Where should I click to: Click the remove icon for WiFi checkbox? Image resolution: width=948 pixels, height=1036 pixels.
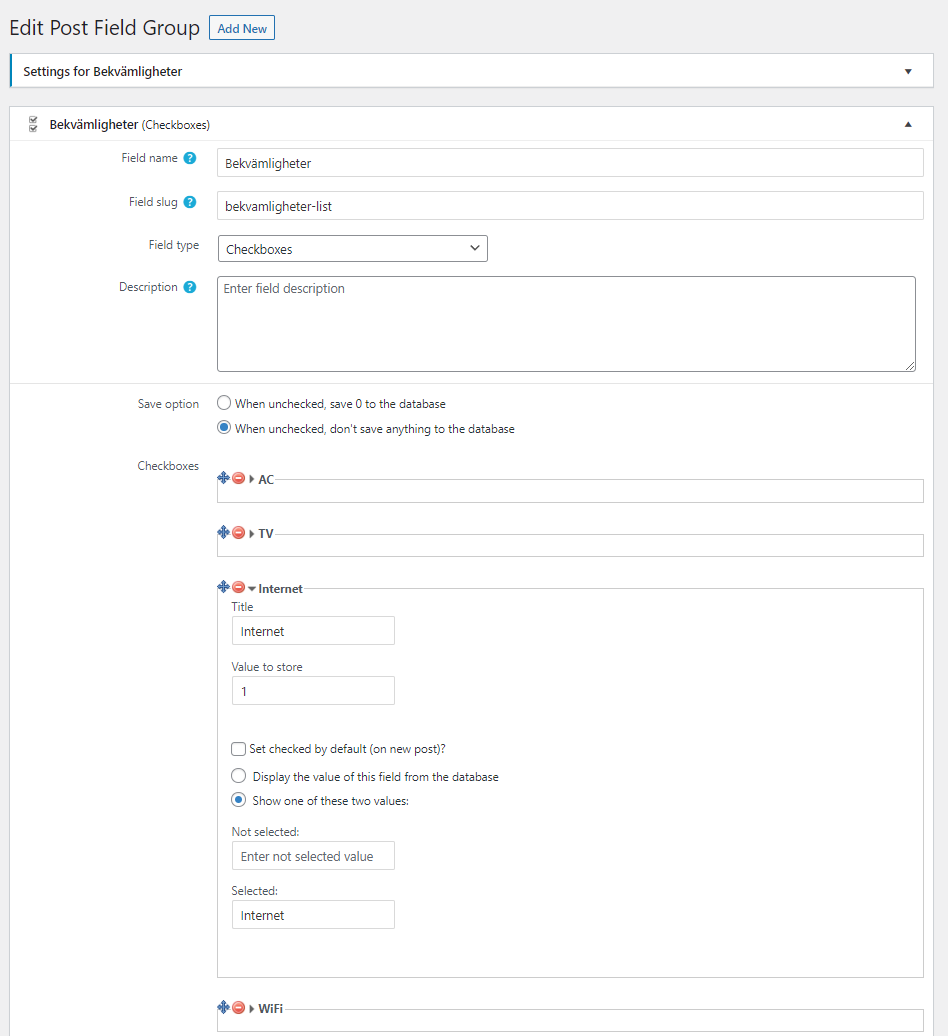click(239, 1007)
